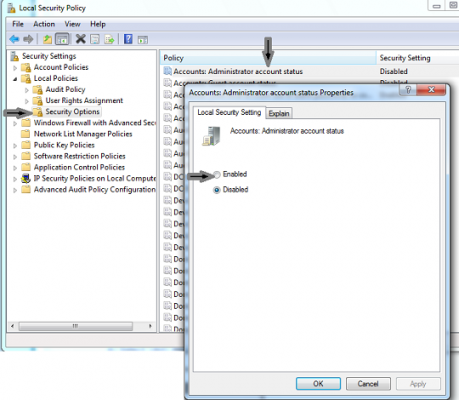This screenshot has height=400, width=459.
Task: Click the blue Help question mark icon
Action: 128,39
